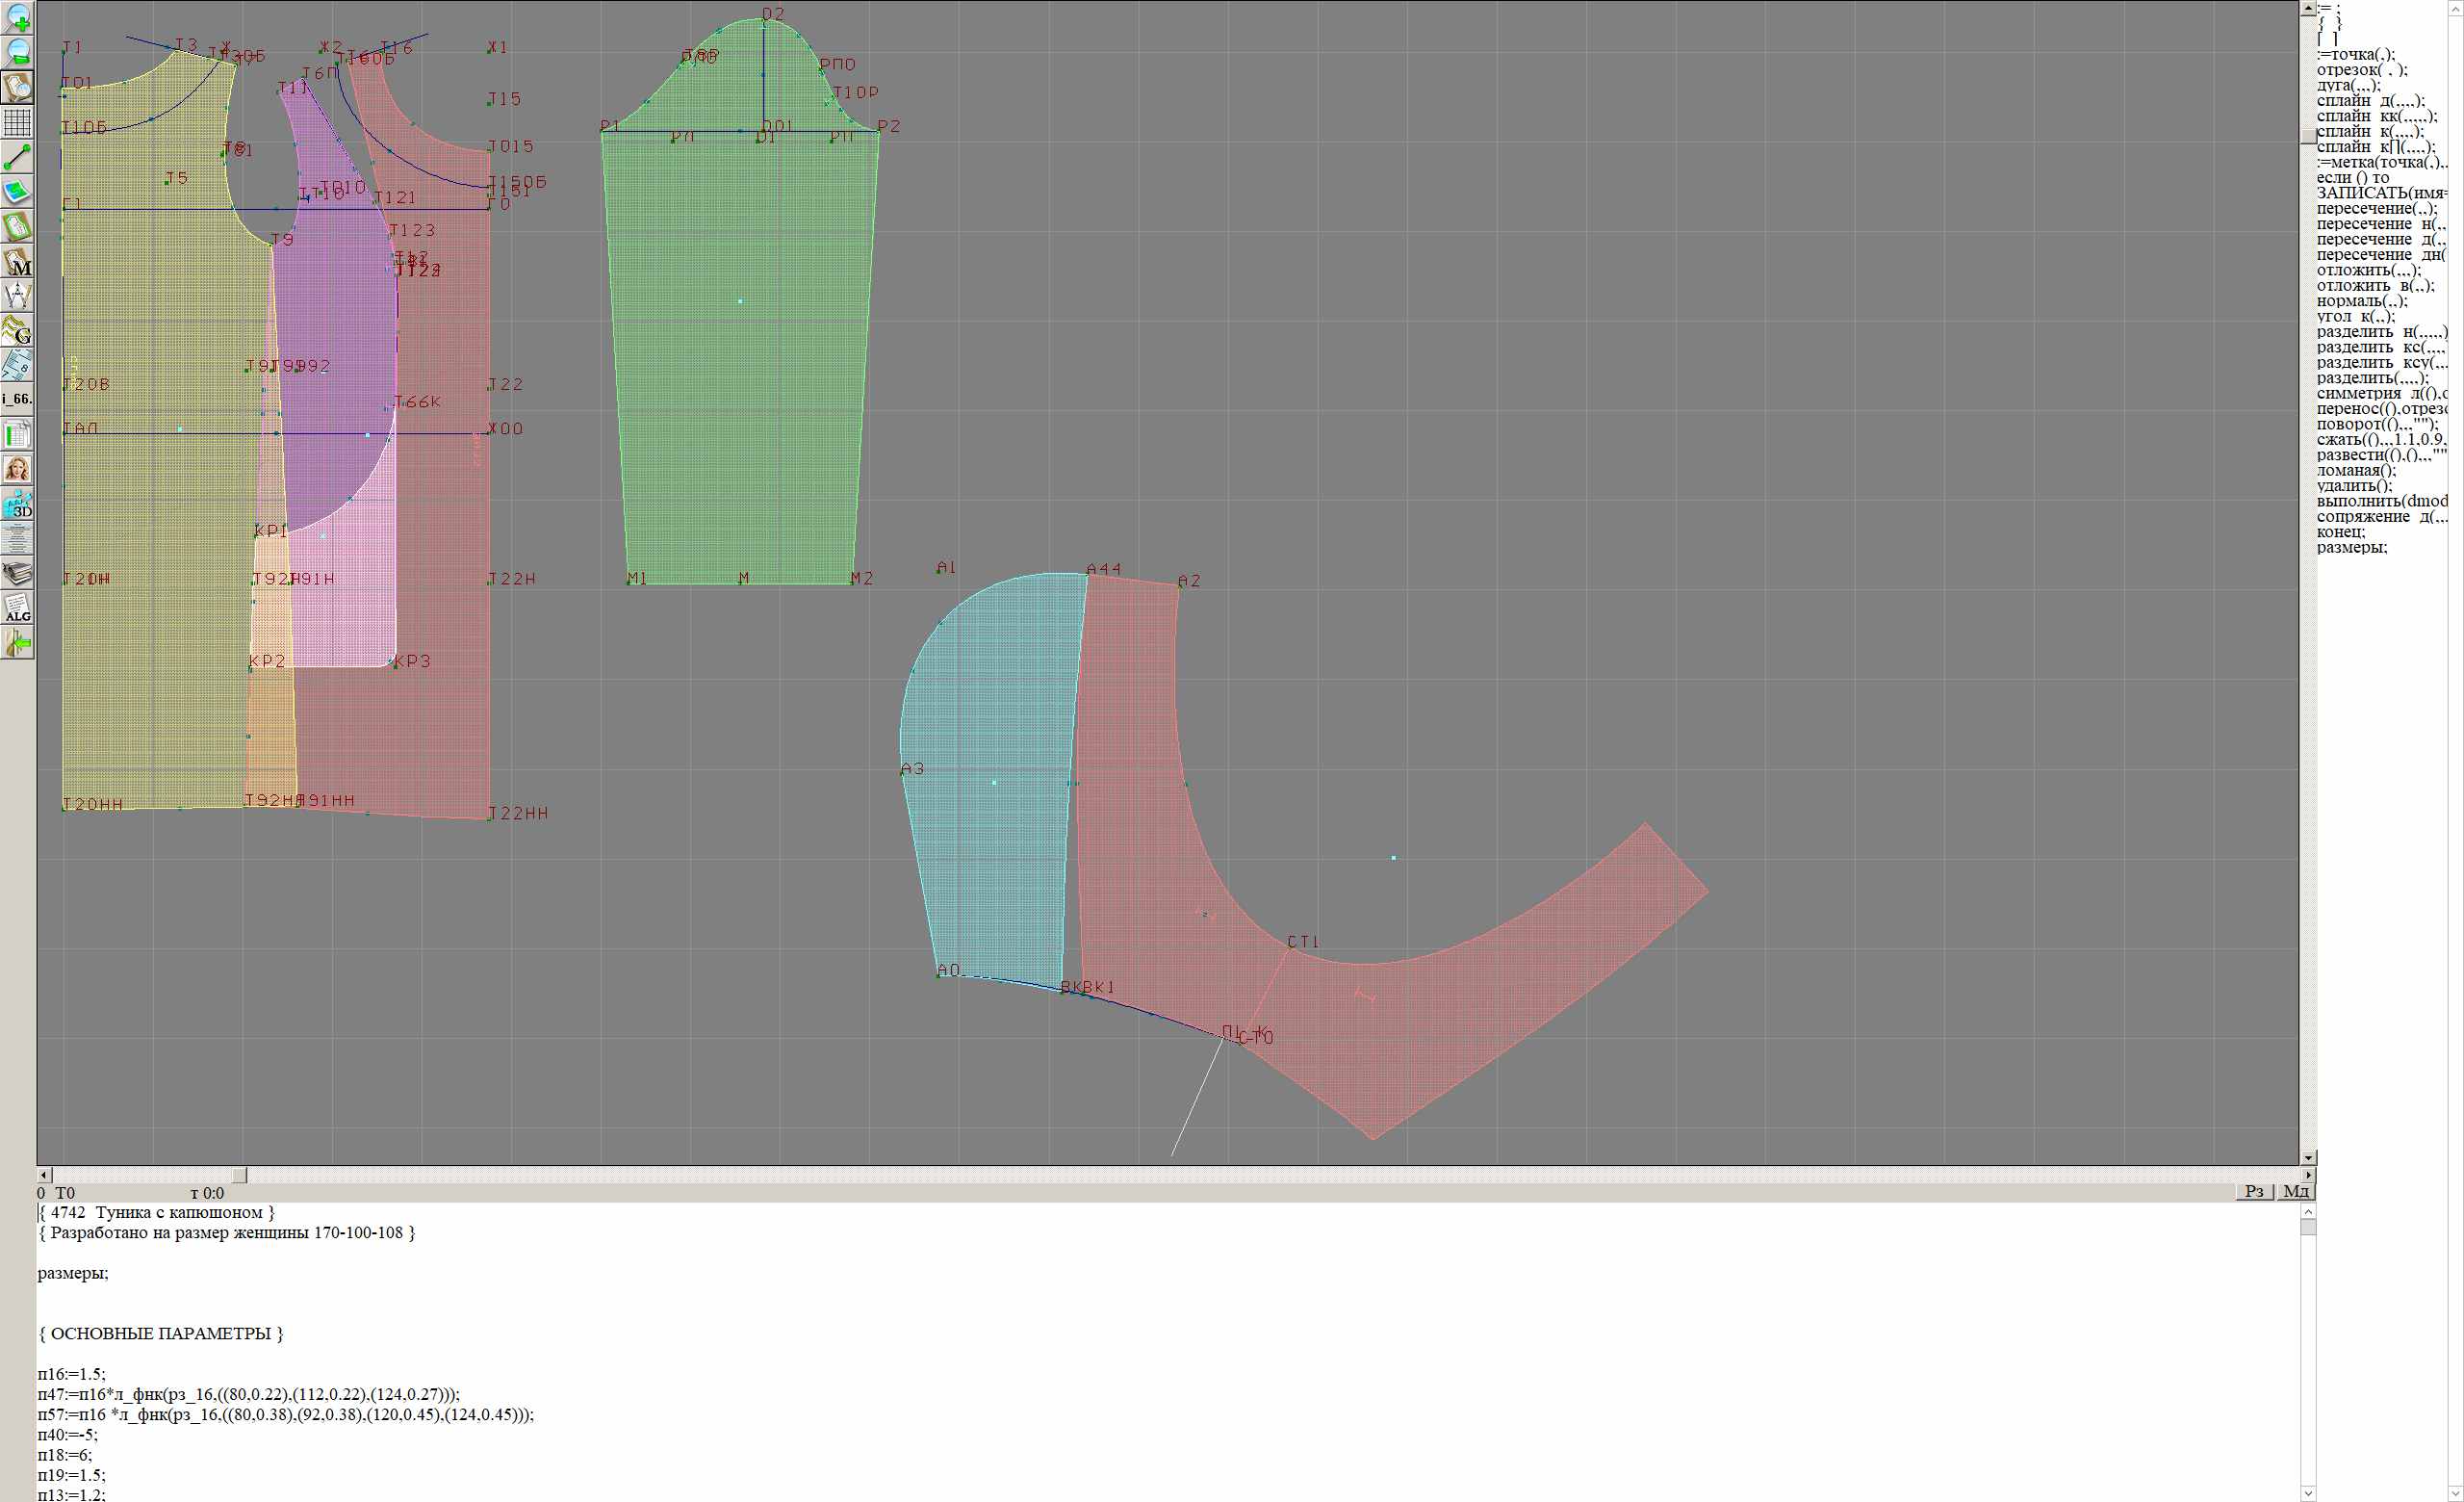The image size is (2464, 1502).
Task: Open the pattern M tool icon
Action: click(x=17, y=262)
